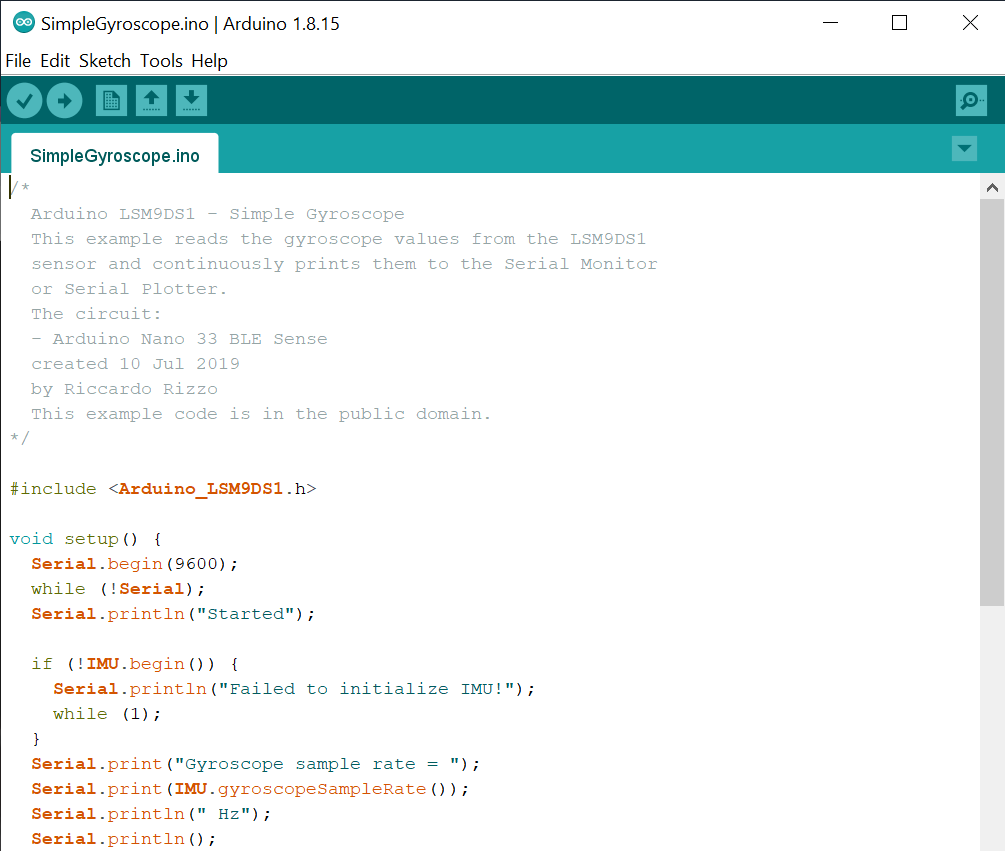Select the SimpleGyroscope.ino tab
Screen dimensions: 1005x851
pyautogui.click(x=115, y=155)
